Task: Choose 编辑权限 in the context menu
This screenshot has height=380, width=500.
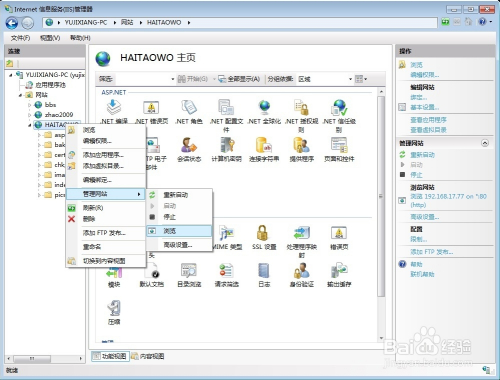Action: (x=106, y=141)
